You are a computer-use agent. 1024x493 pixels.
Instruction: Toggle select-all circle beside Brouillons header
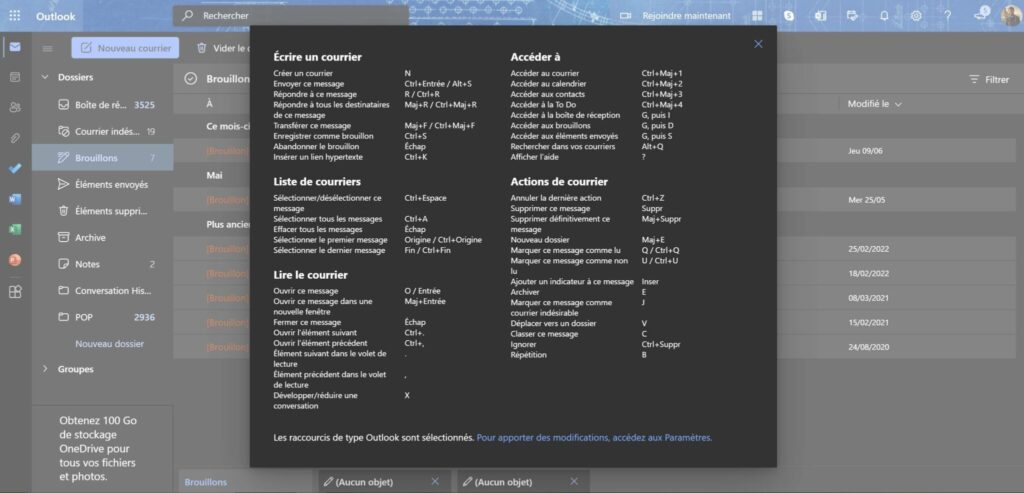click(191, 79)
